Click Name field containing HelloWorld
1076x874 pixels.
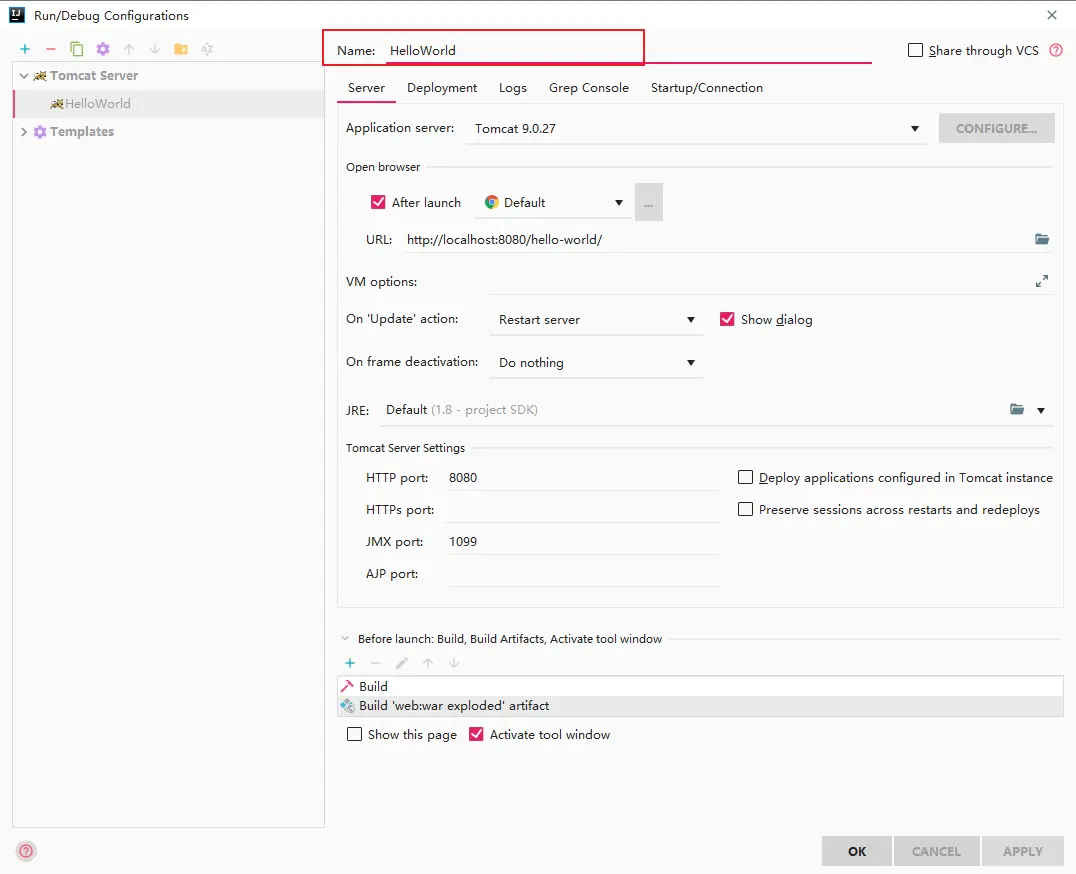pos(628,50)
